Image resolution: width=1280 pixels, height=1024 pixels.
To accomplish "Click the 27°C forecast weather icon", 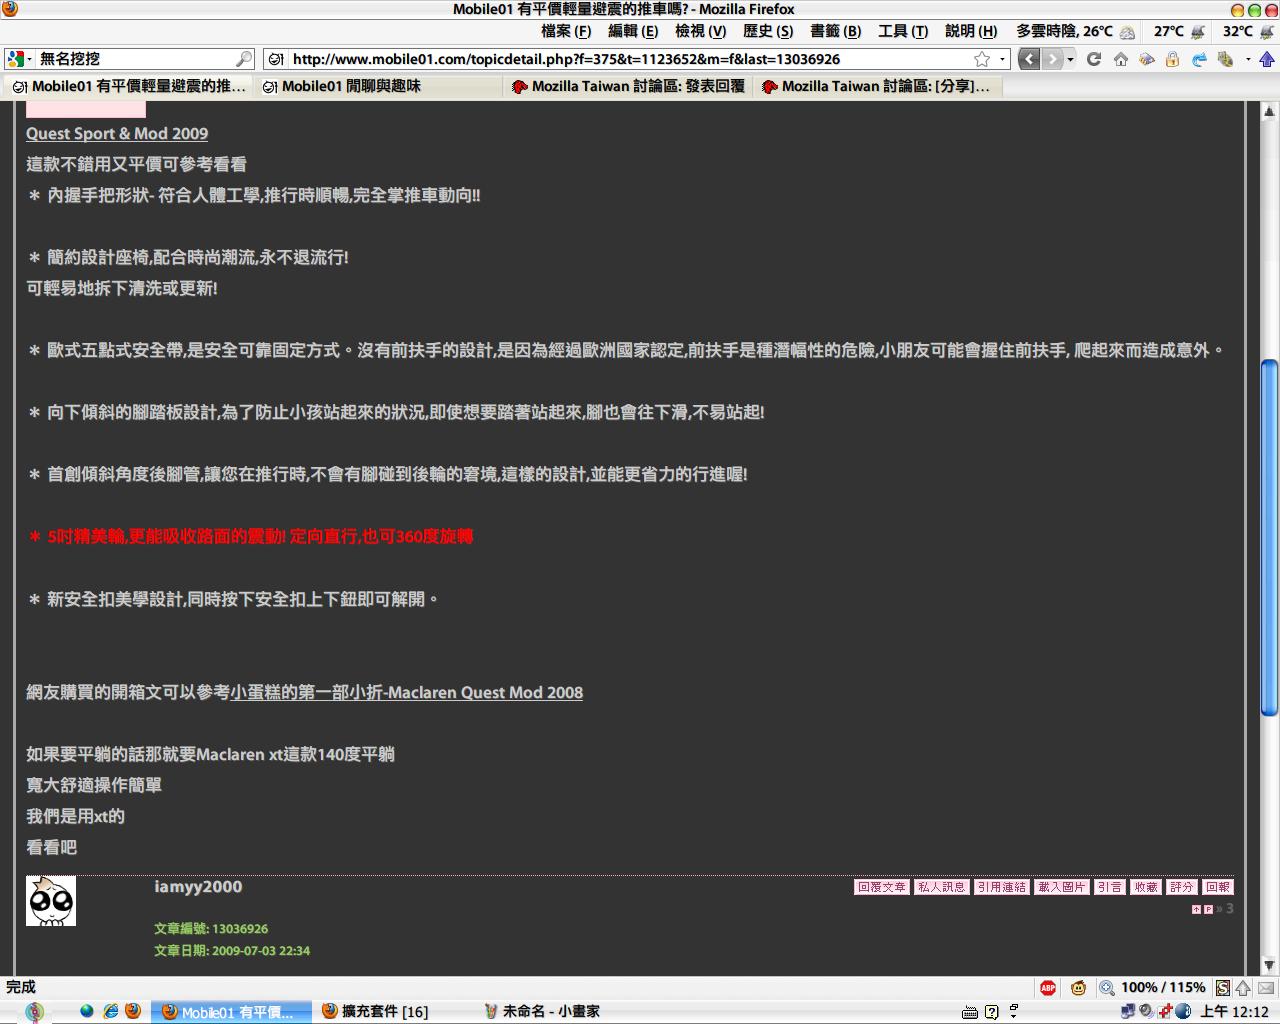I will point(1197,32).
